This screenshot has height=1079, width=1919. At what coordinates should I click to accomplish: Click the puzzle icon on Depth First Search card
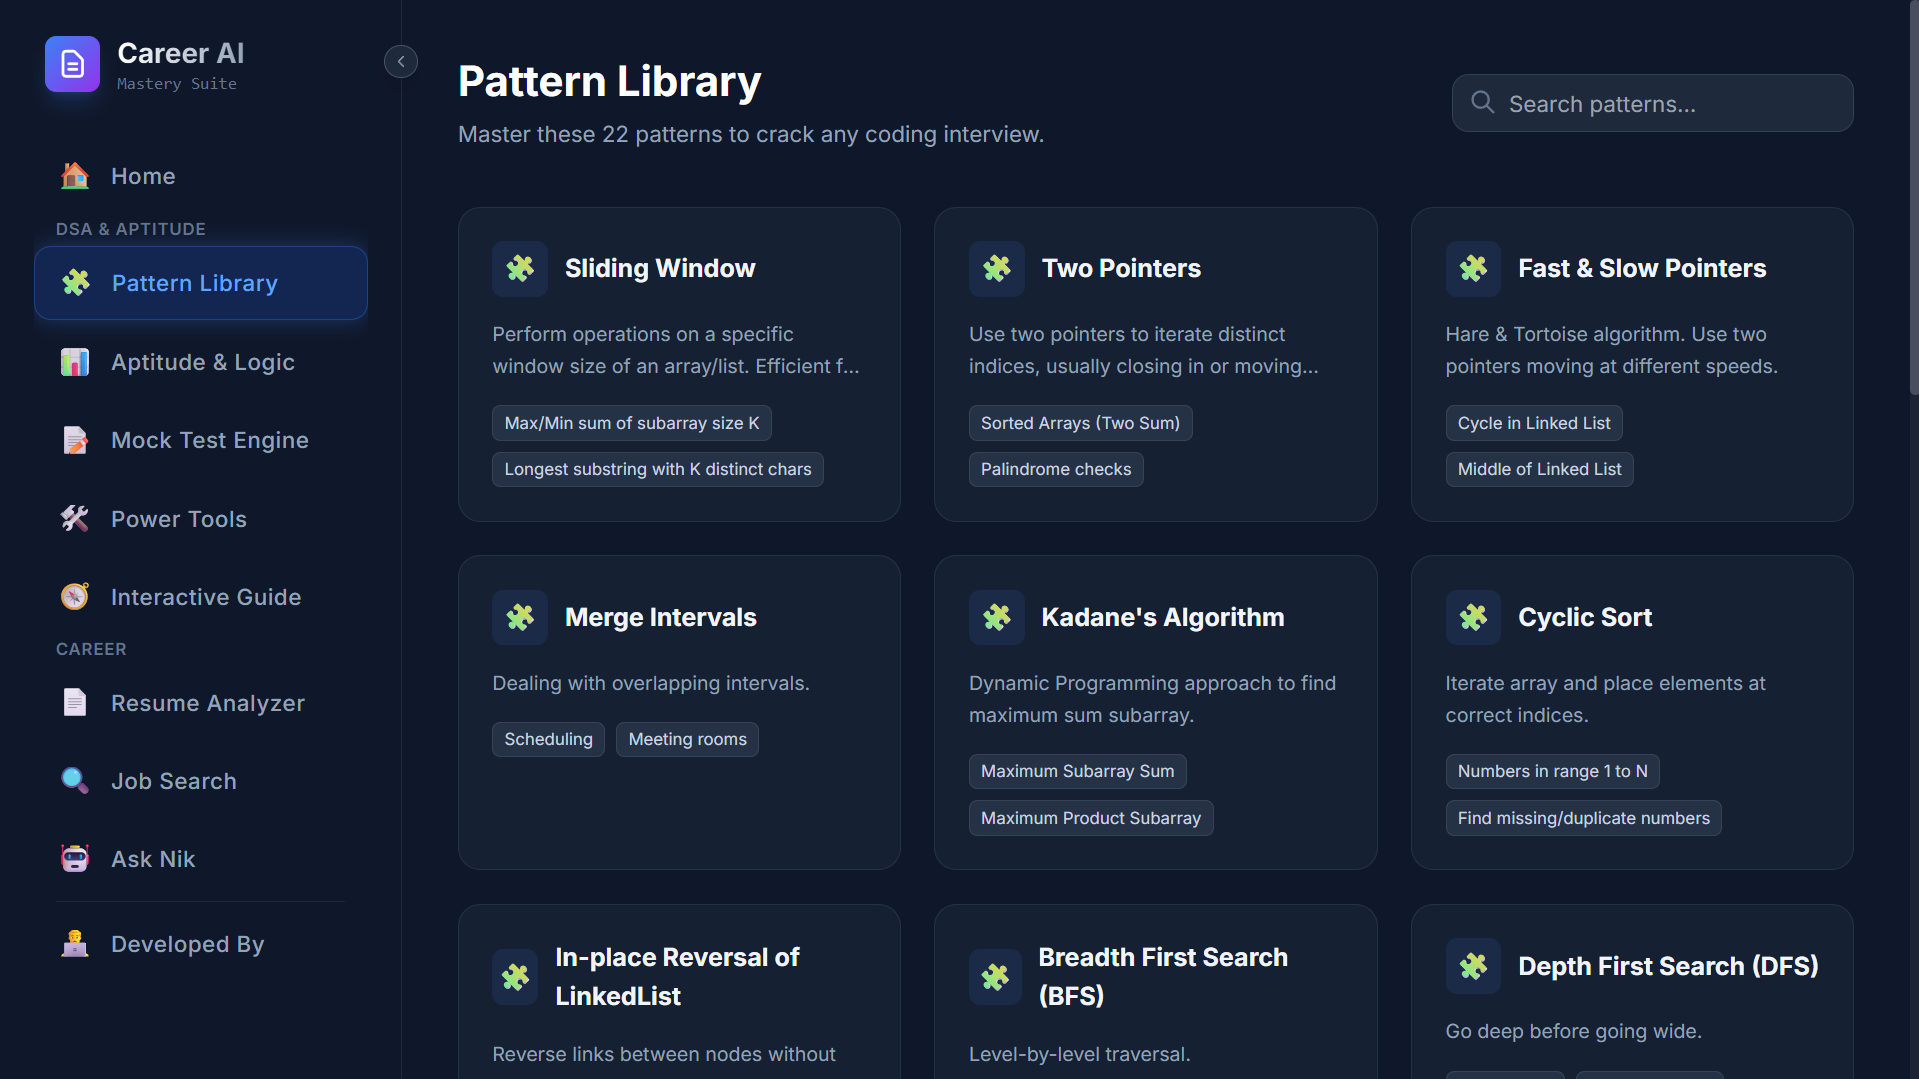[x=1473, y=966]
